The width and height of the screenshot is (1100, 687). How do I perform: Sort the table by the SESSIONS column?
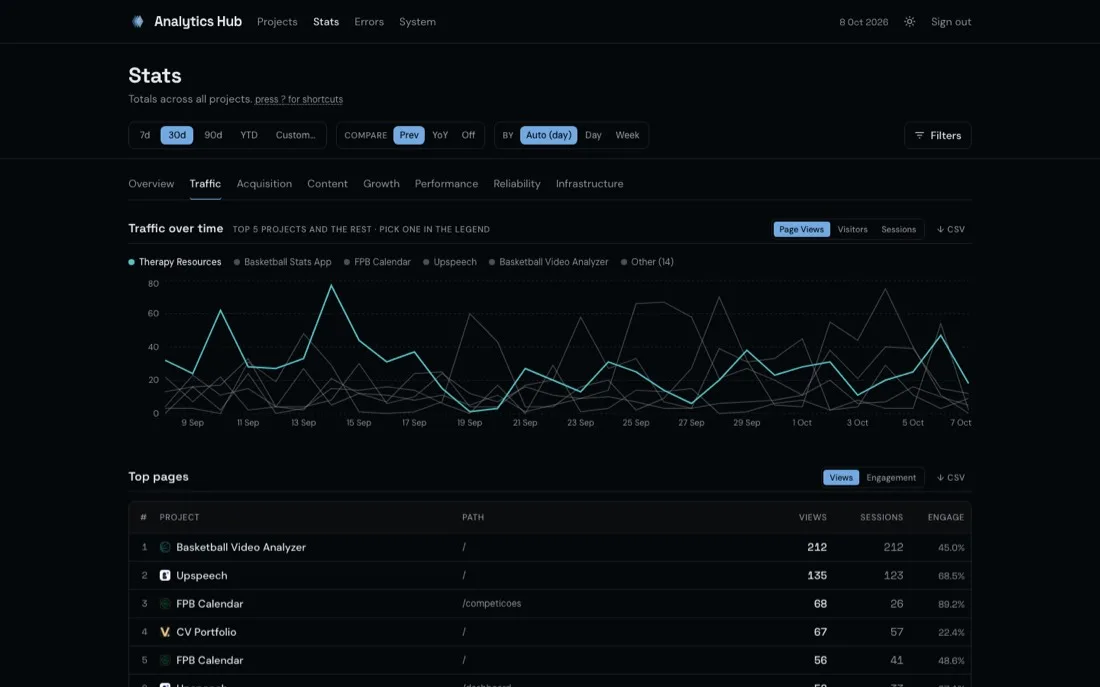pos(881,517)
